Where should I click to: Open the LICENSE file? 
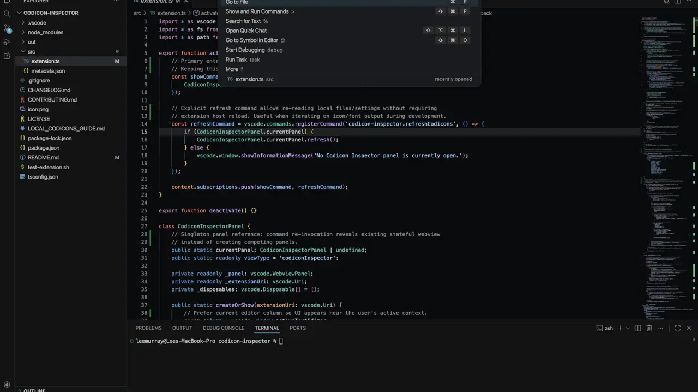coord(71,119)
